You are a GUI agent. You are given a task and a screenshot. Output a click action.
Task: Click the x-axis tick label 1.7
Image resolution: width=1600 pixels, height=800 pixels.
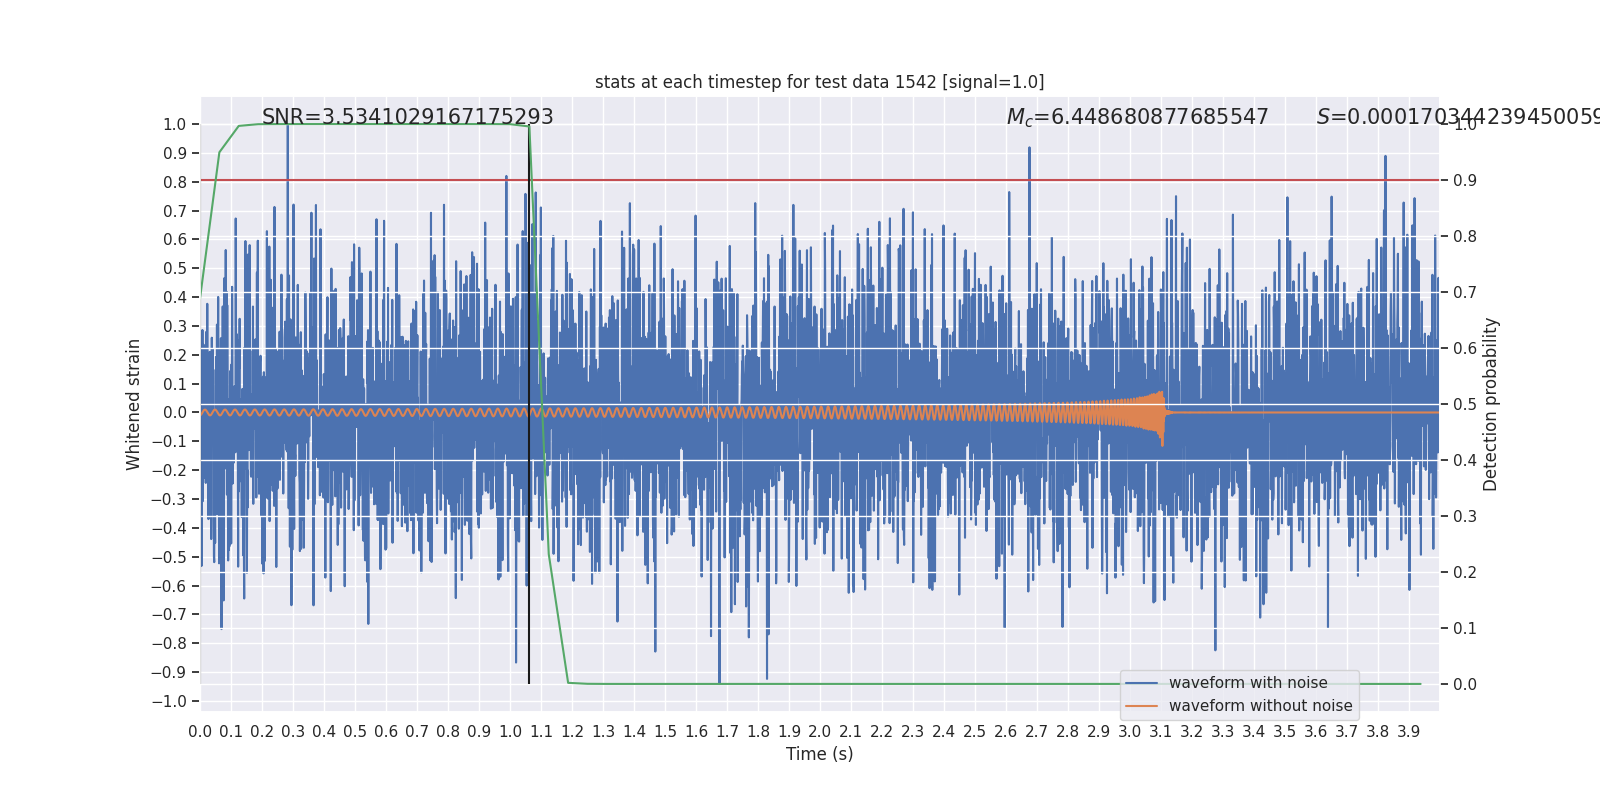coord(727,732)
